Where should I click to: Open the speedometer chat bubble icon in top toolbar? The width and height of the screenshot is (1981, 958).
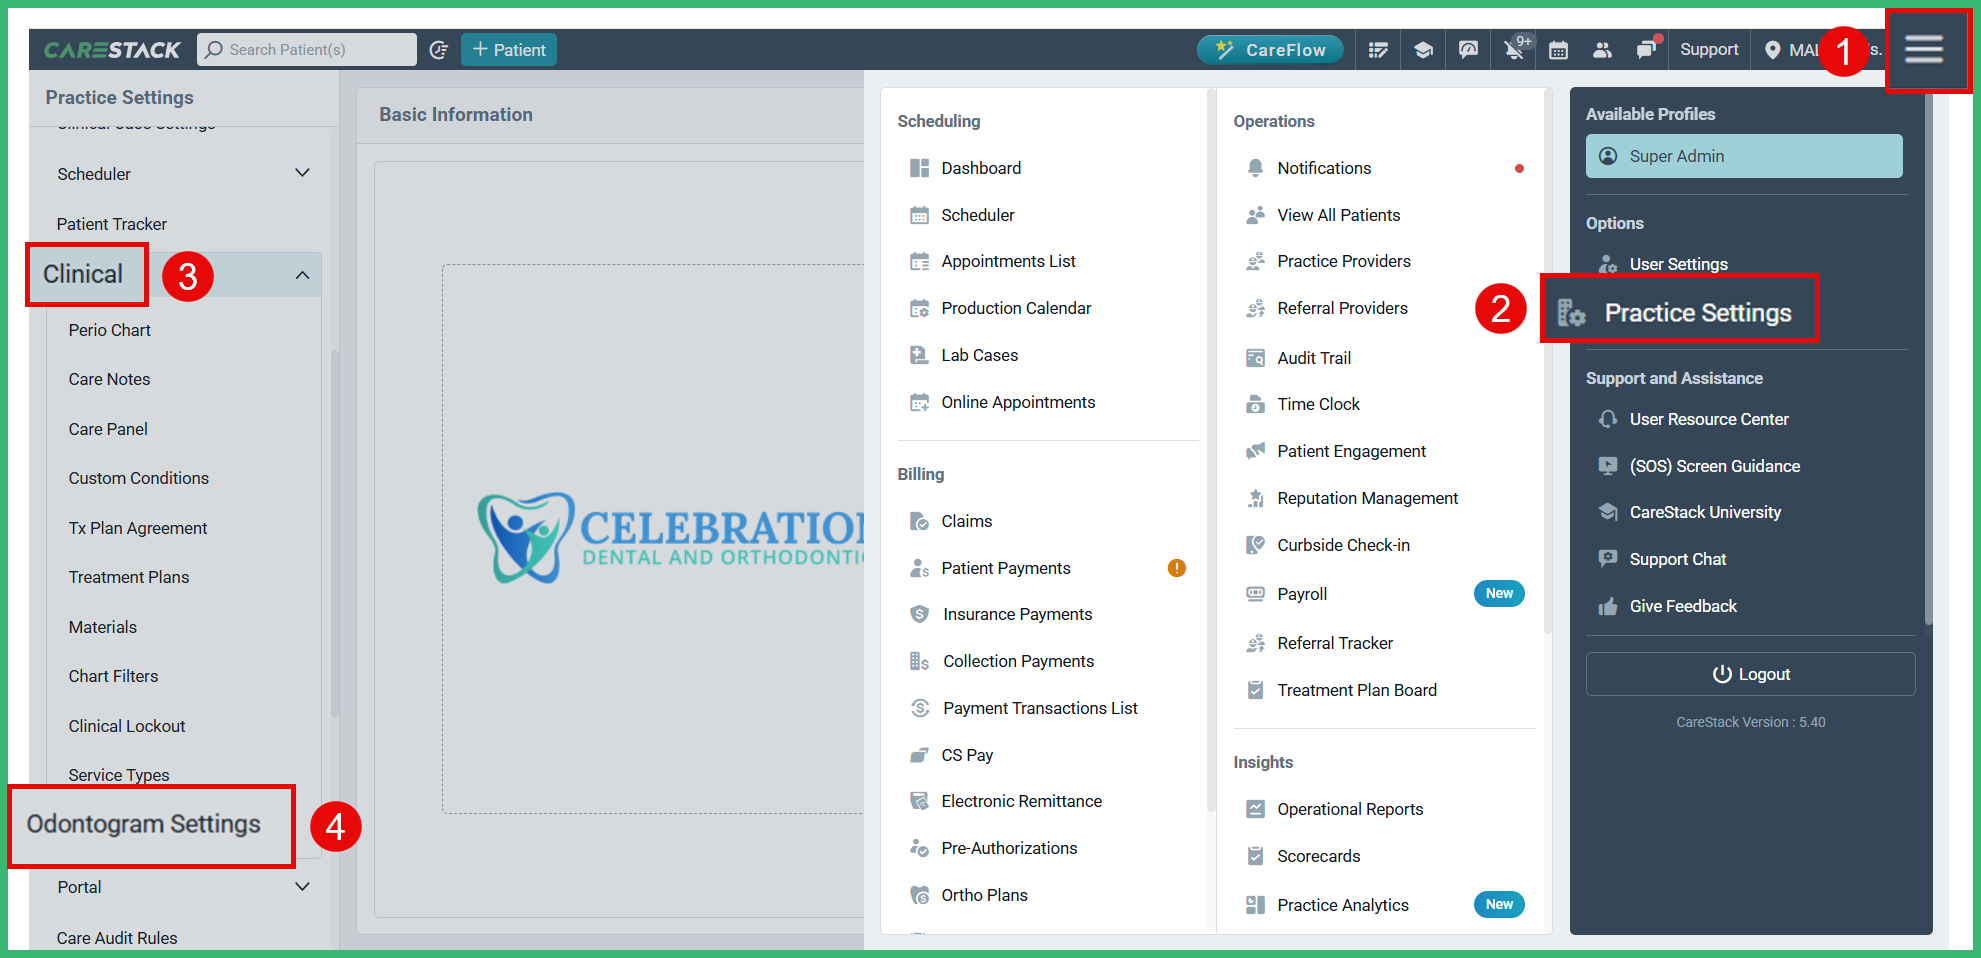(1468, 49)
